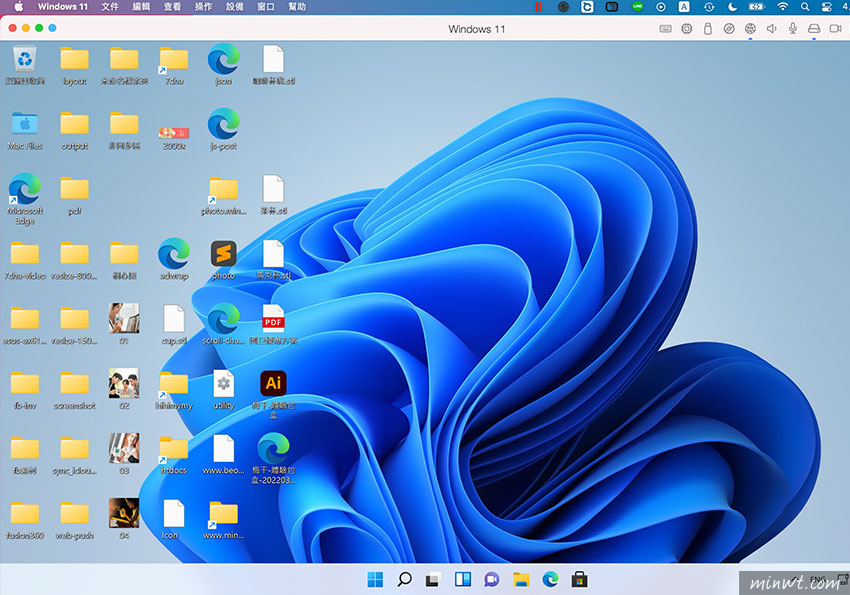Viewport: 850px width, 595px height.
Task: Open Widgets panel on Windows taskbar
Action: 463,580
